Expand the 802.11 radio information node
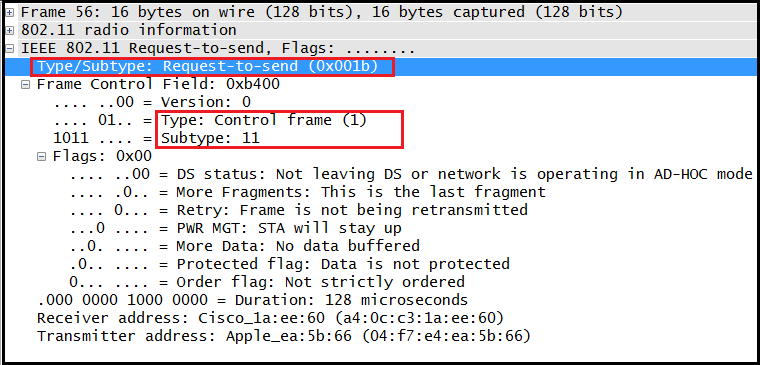Screen dimensions: 760x365 tap(10, 31)
